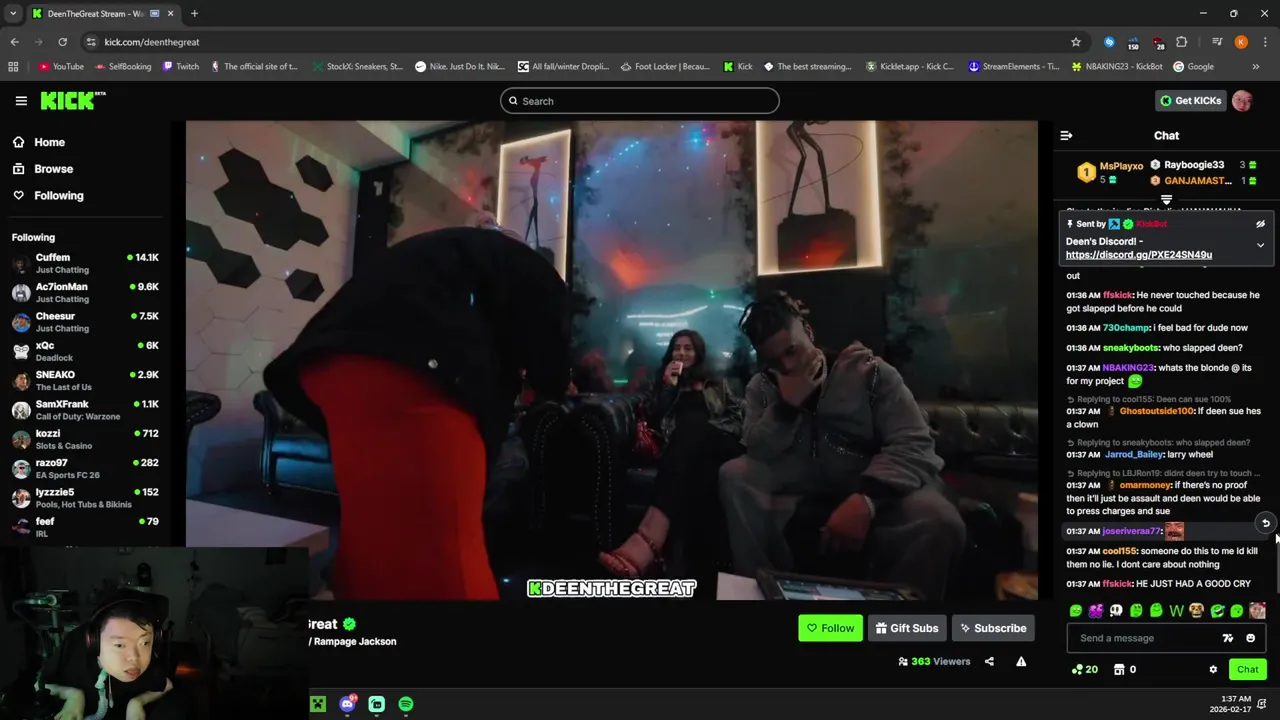This screenshot has height=720, width=1280.
Task: Open the Twitch bookmark
Action: 180,67
